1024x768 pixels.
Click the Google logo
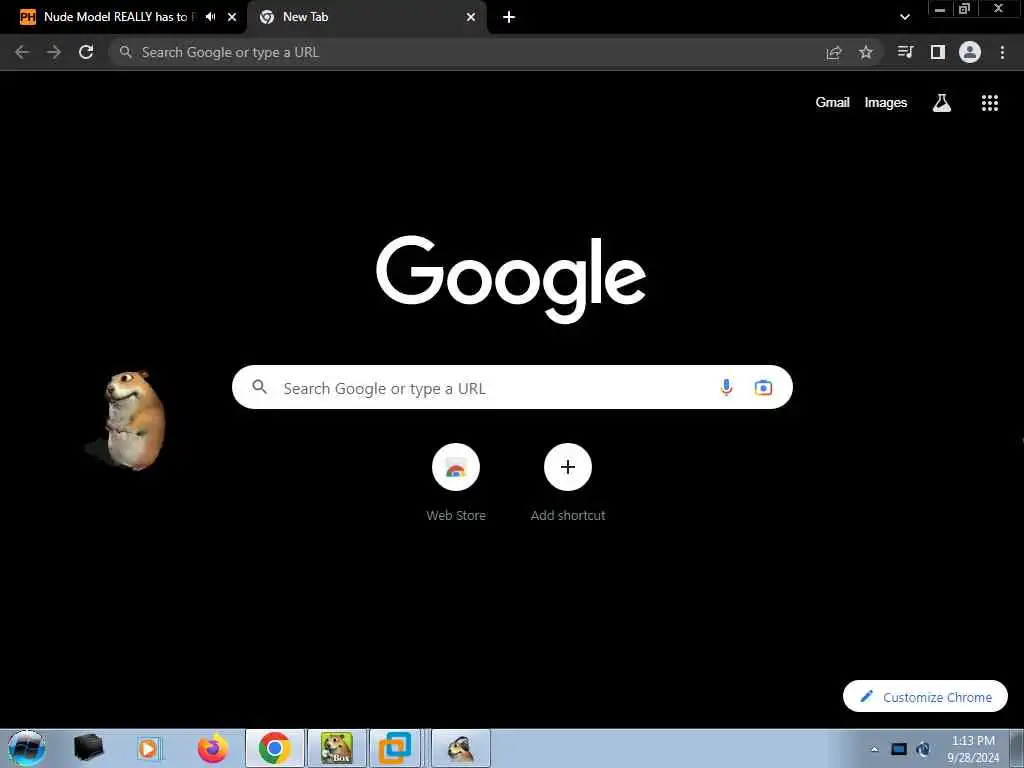tap(511, 279)
